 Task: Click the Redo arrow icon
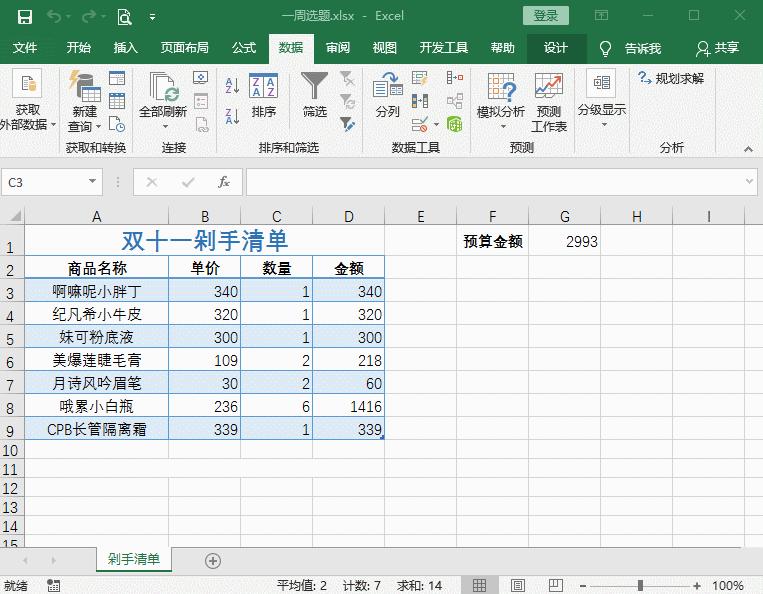(89, 17)
